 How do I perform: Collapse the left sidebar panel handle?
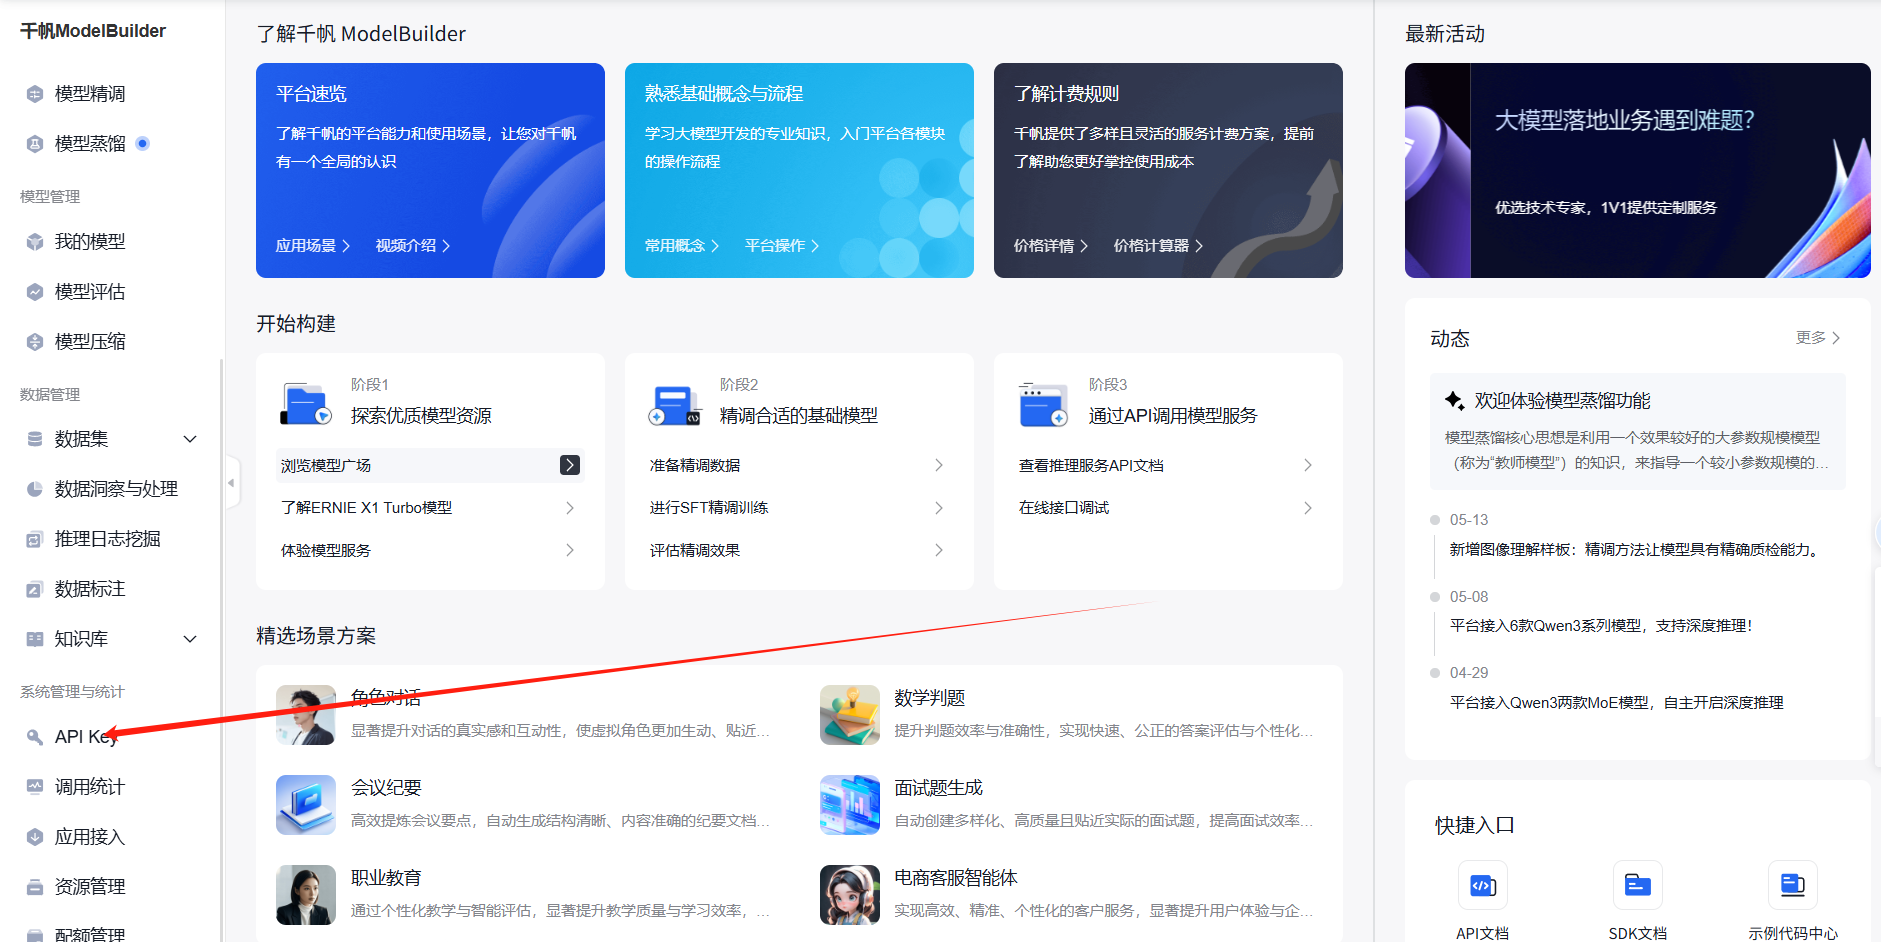coord(231,483)
